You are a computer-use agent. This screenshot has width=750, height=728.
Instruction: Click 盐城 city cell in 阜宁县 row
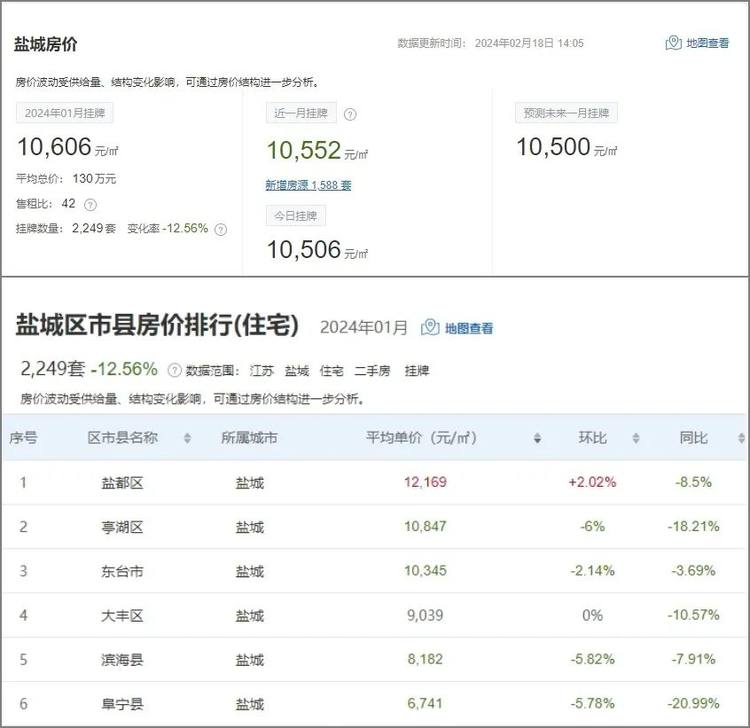[x=249, y=704]
